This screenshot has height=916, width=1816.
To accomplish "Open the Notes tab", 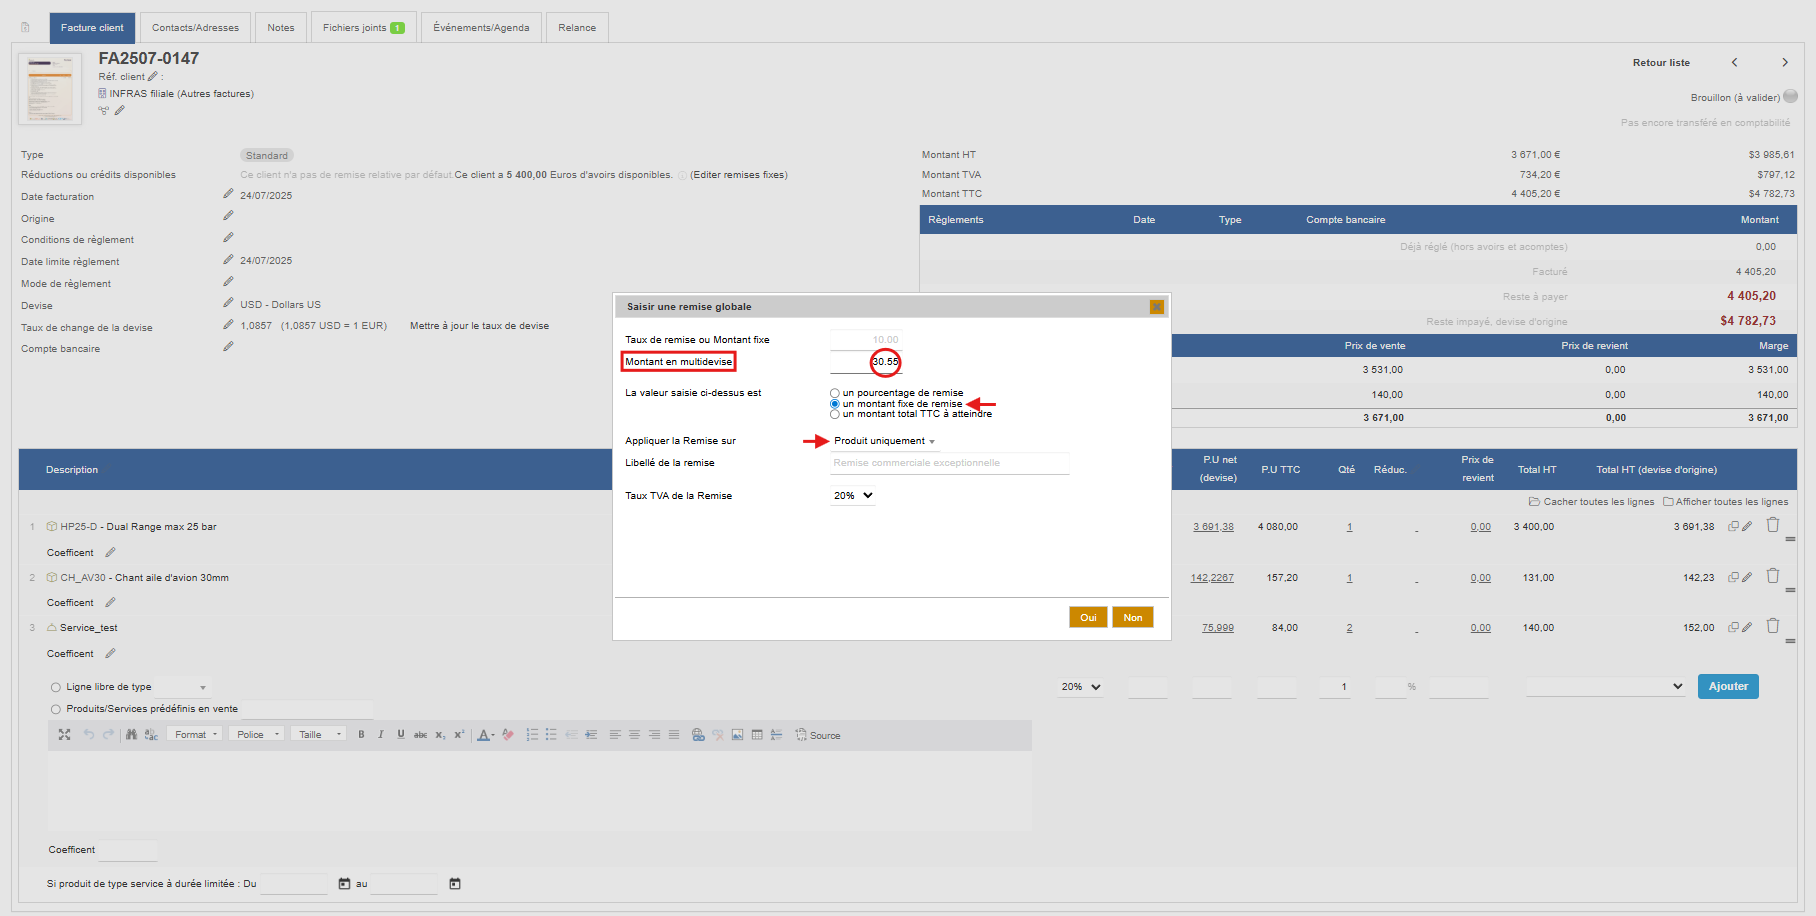I will 281,28.
